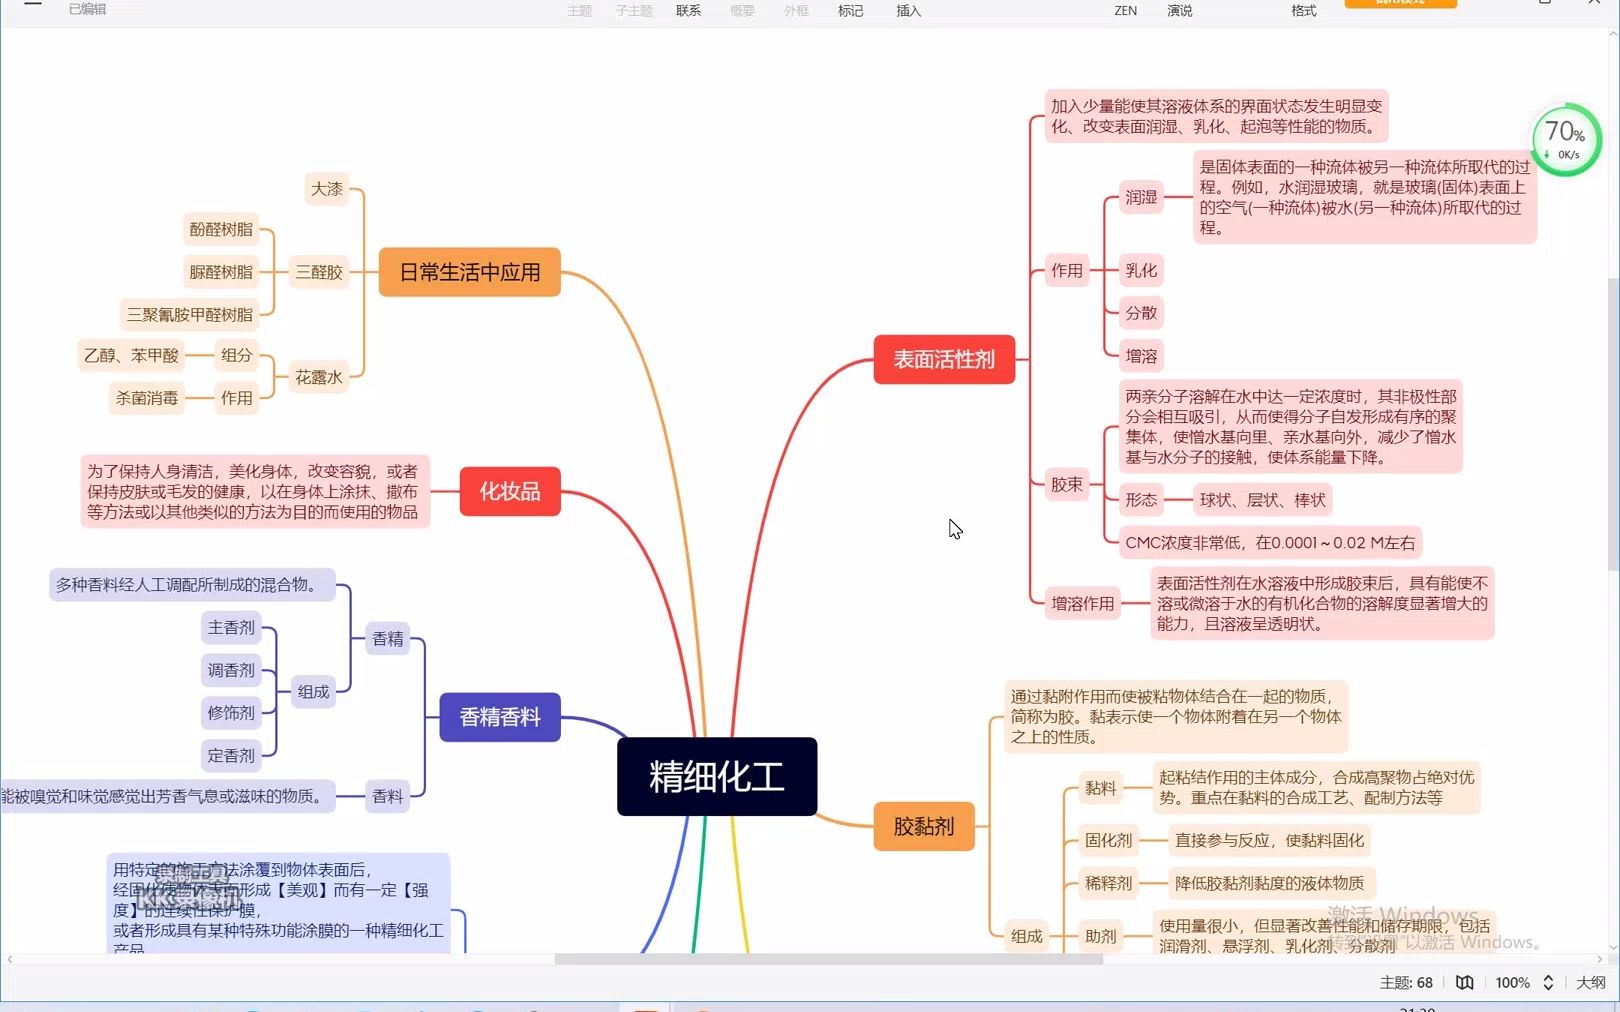This screenshot has width=1620, height=1012.
Task: Click the left arrow of horizontal scrollbar
Action: point(10,959)
